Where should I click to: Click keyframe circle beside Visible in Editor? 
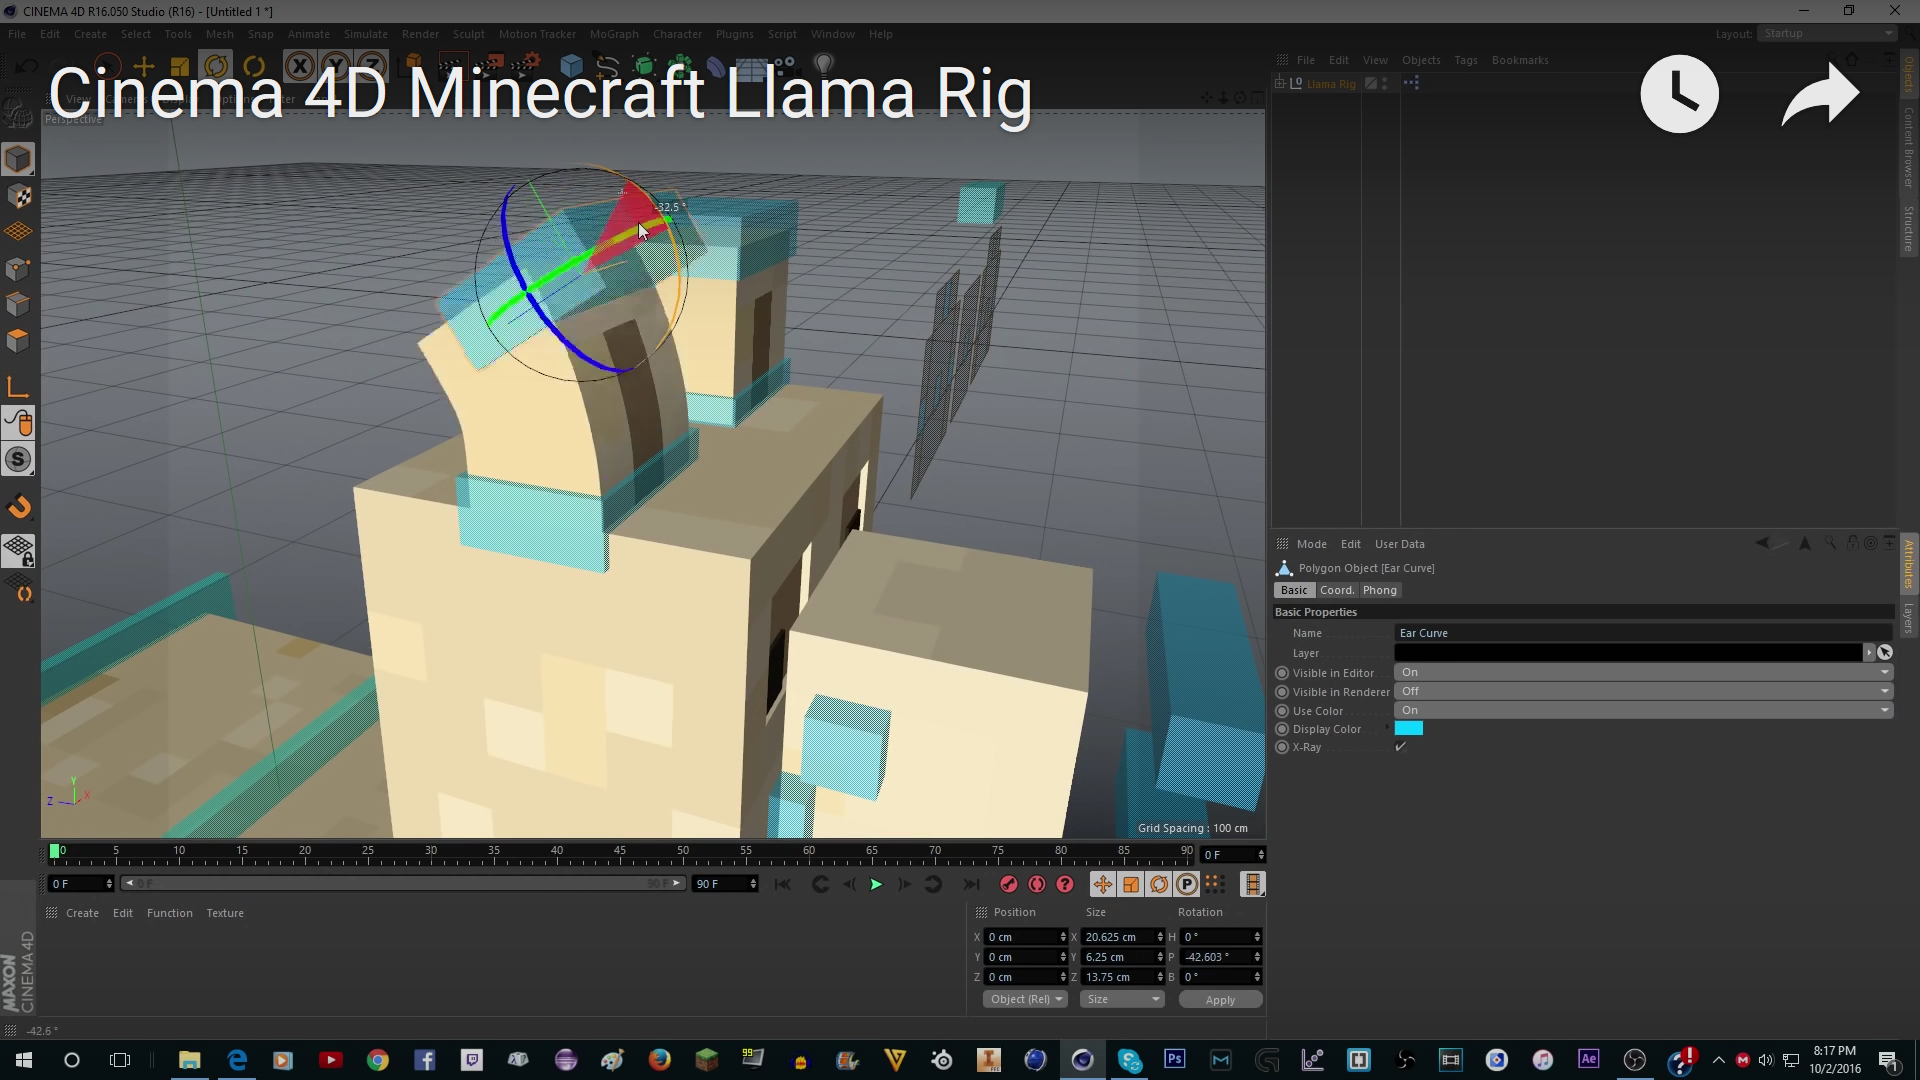tap(1282, 673)
